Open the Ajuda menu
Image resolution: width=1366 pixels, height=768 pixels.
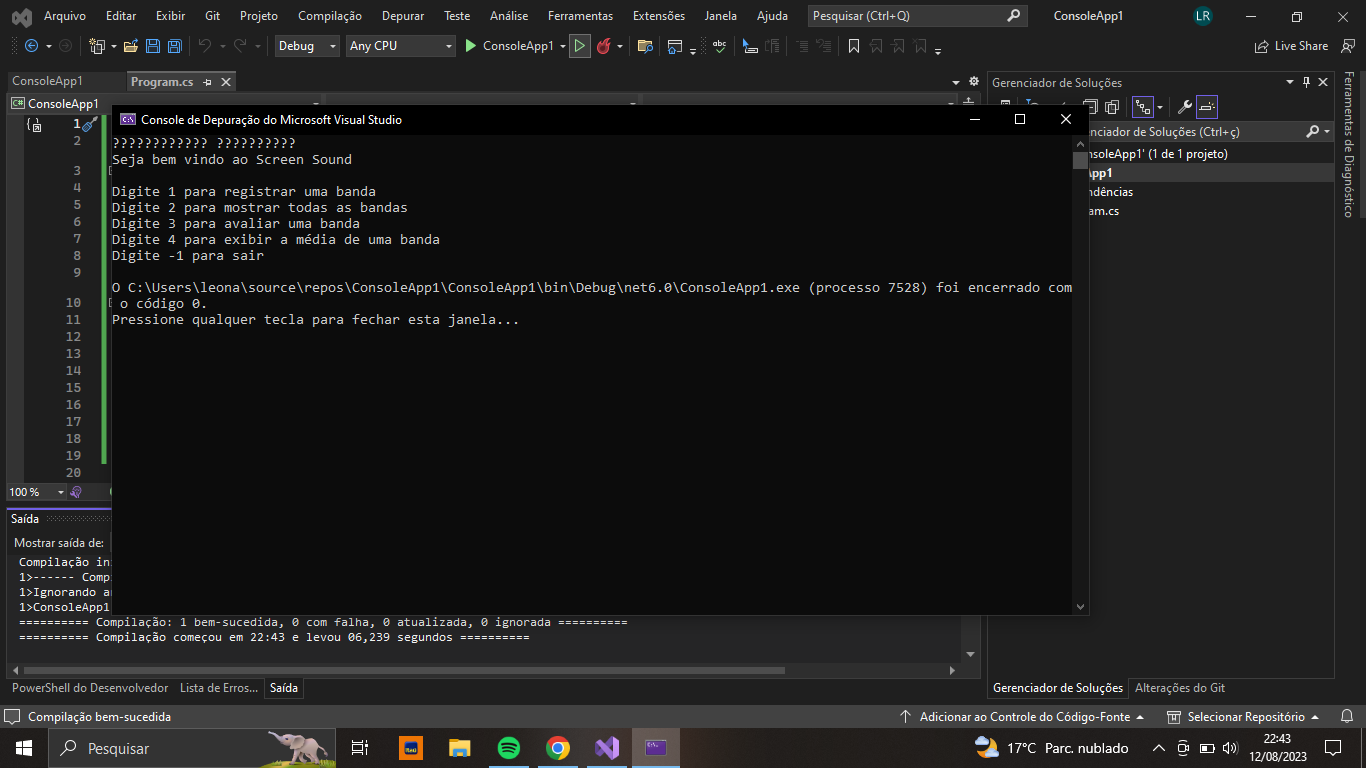(772, 16)
